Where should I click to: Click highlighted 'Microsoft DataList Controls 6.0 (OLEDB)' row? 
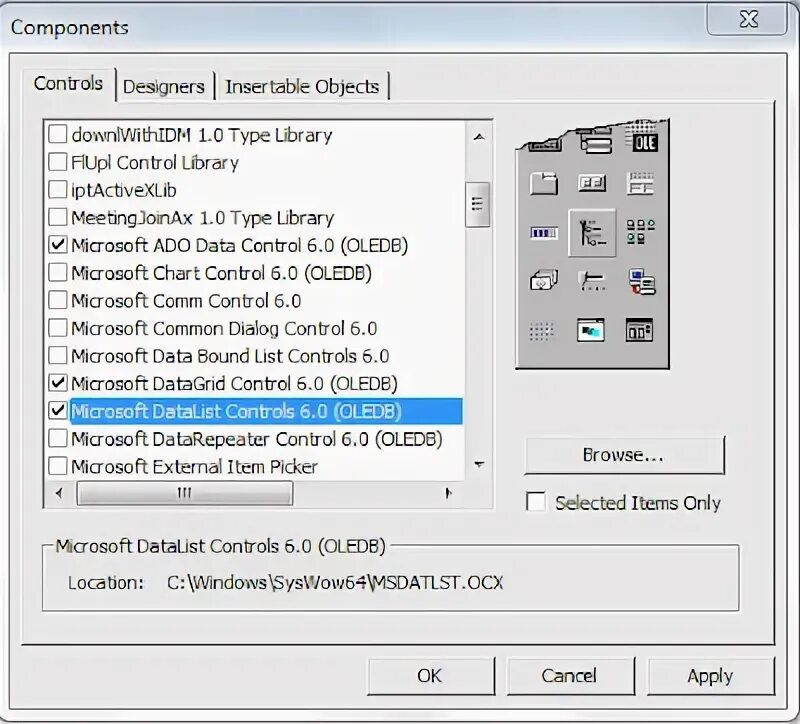point(266,411)
